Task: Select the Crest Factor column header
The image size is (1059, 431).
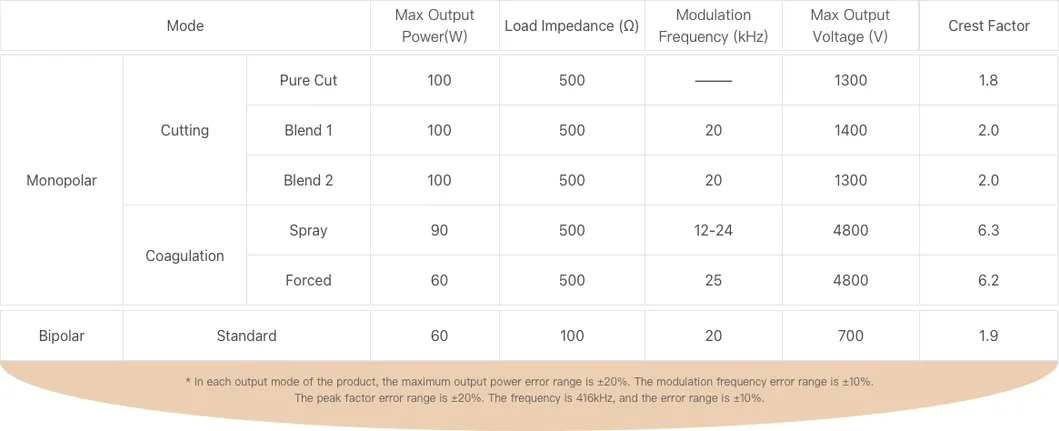Action: [x=989, y=26]
